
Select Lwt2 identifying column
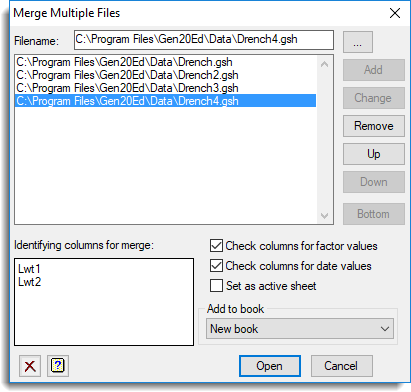click(30, 282)
